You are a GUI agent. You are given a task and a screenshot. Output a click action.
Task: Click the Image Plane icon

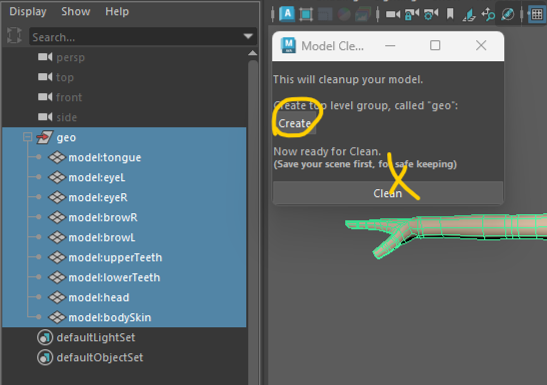point(469,15)
